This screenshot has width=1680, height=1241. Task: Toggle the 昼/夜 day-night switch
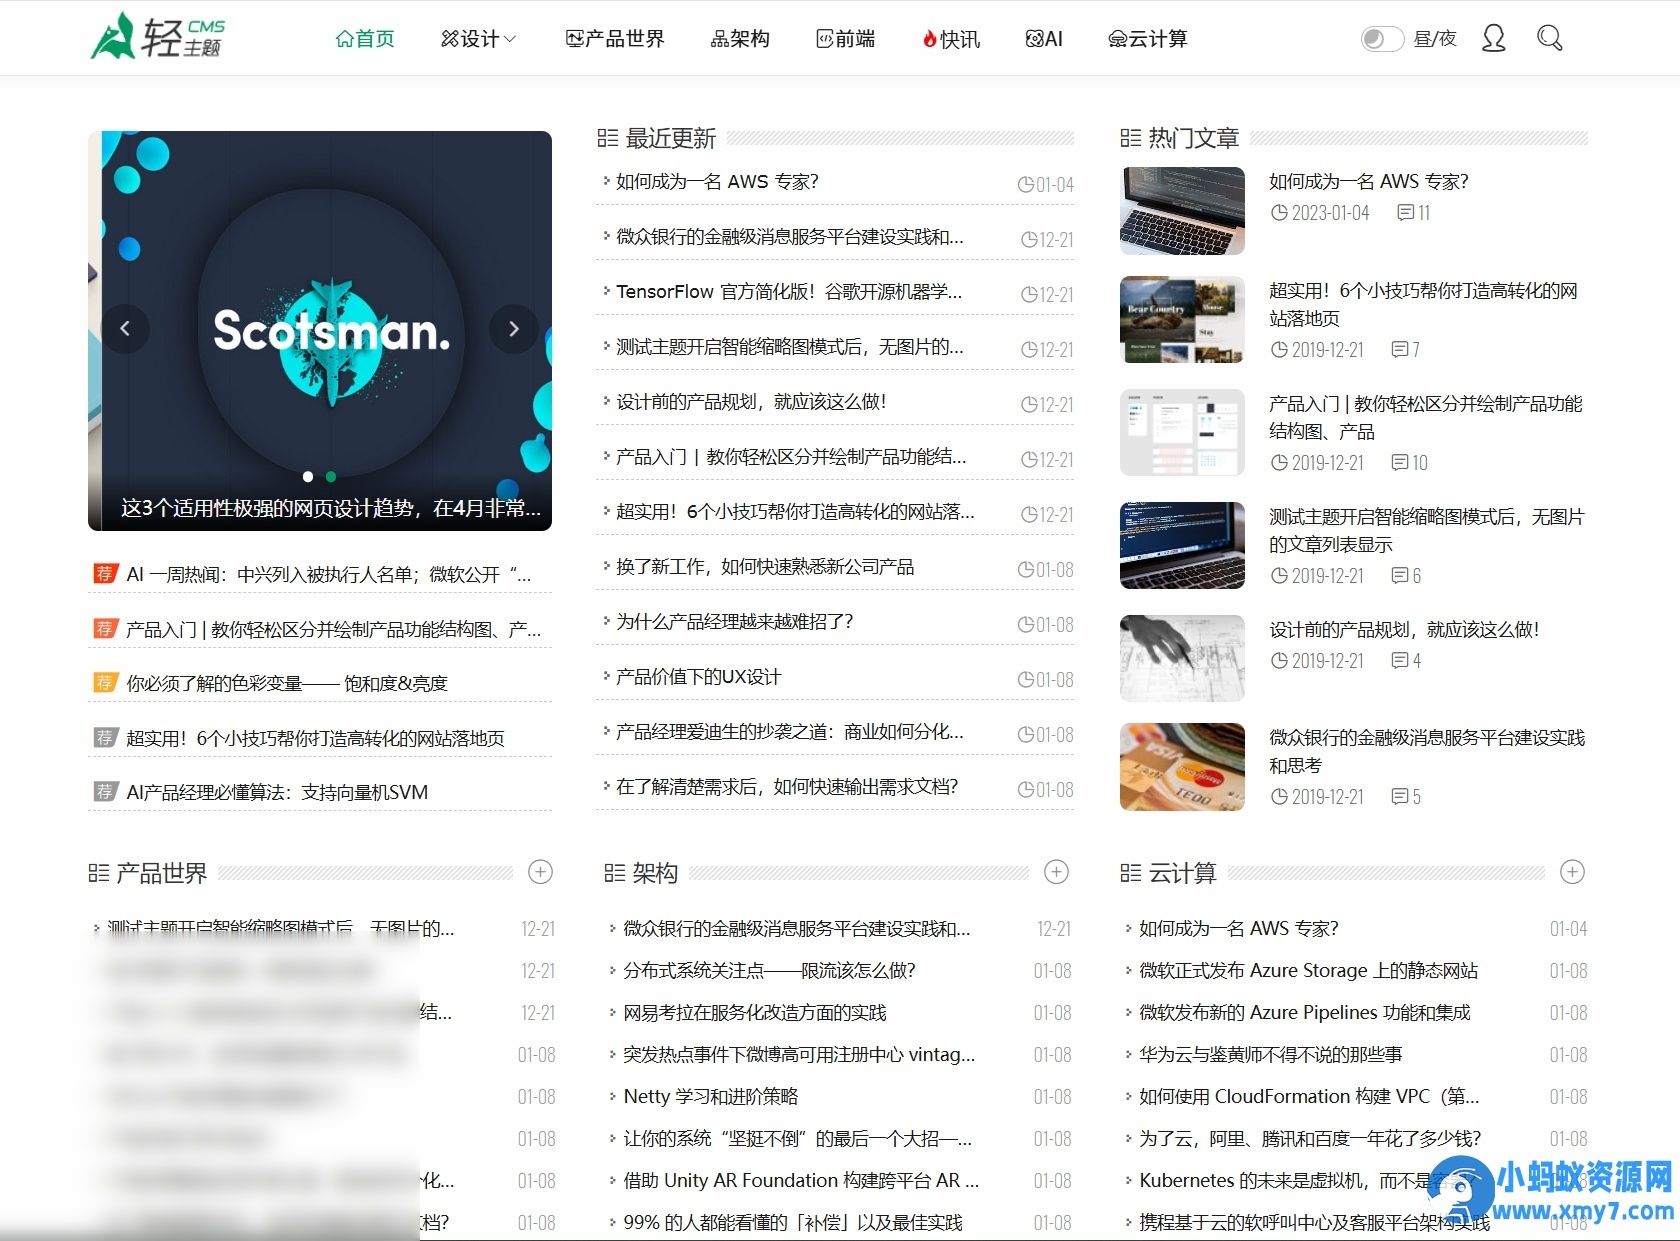[x=1381, y=37]
